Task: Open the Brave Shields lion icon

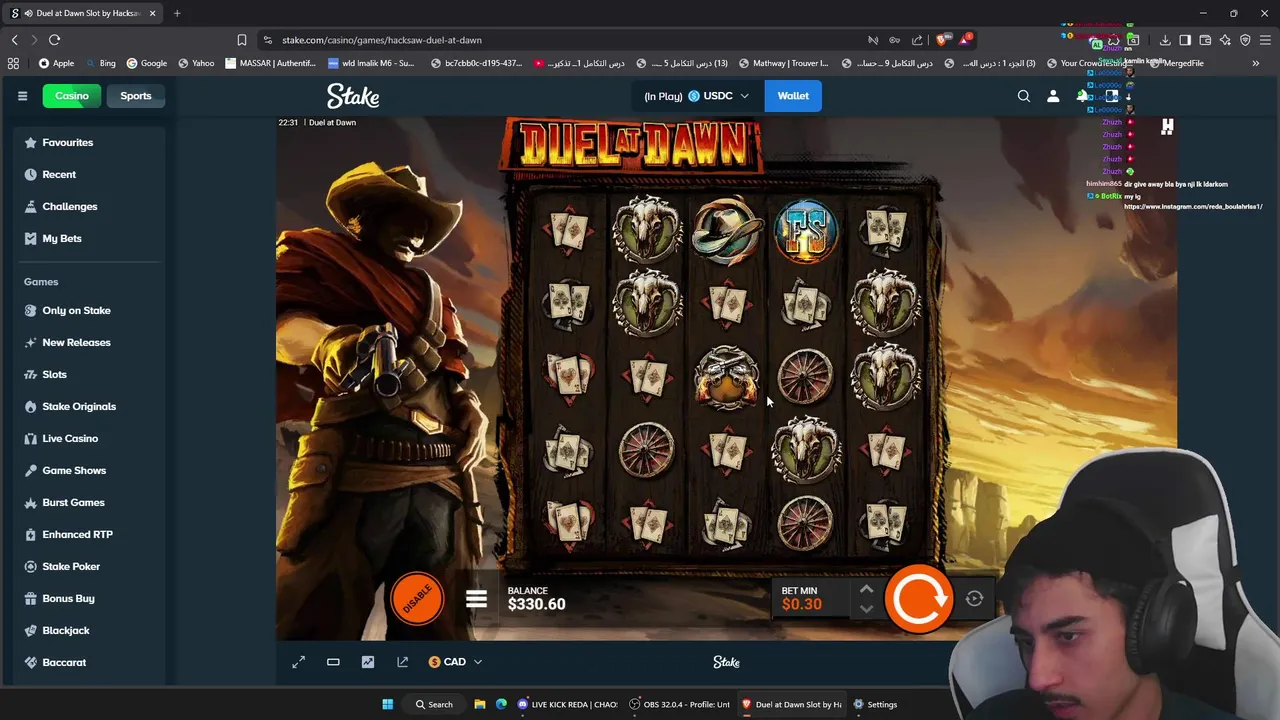Action: click(941, 40)
